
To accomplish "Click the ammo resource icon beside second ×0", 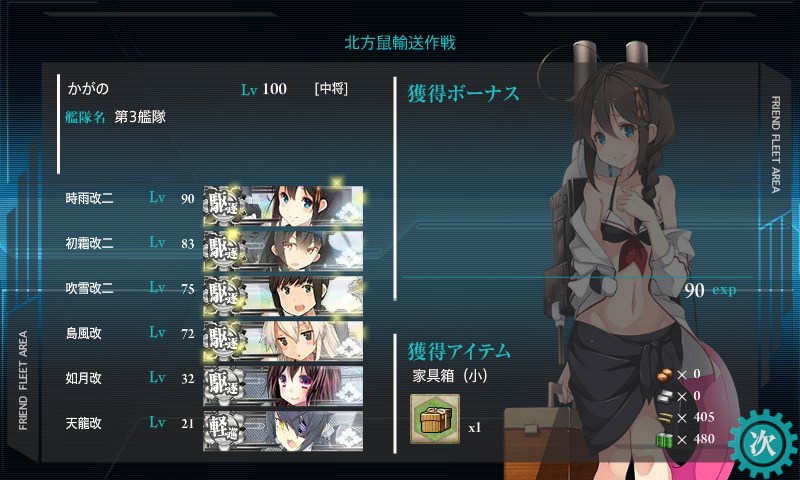I will pos(665,396).
